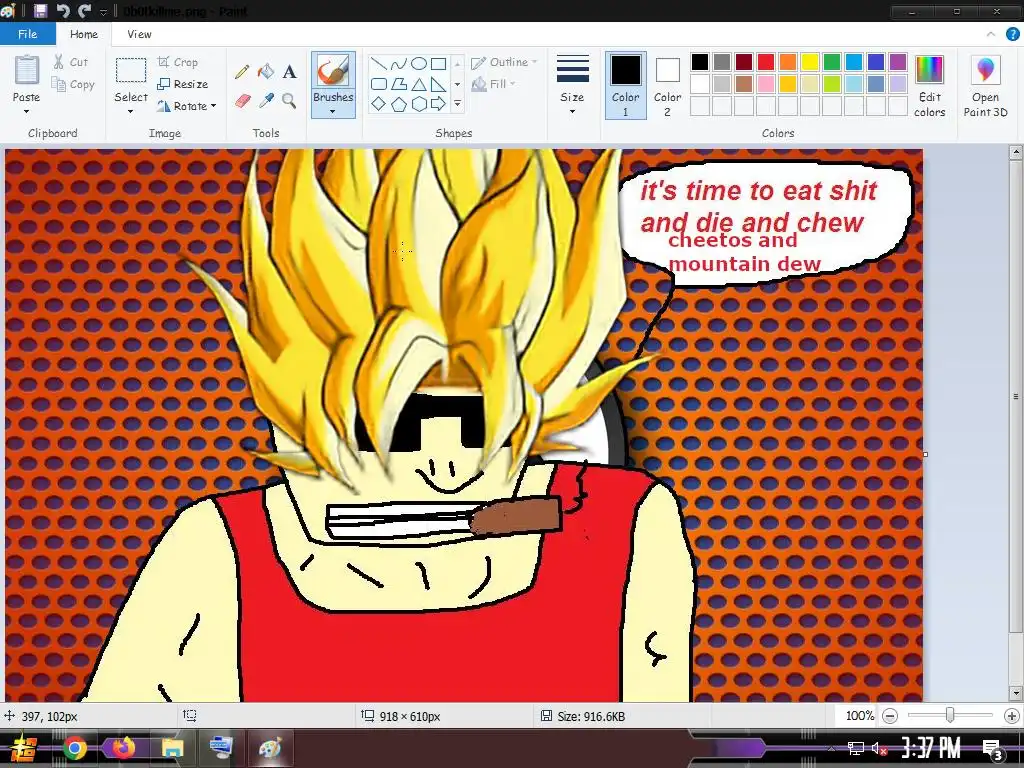Choose the Curve shape

point(398,63)
